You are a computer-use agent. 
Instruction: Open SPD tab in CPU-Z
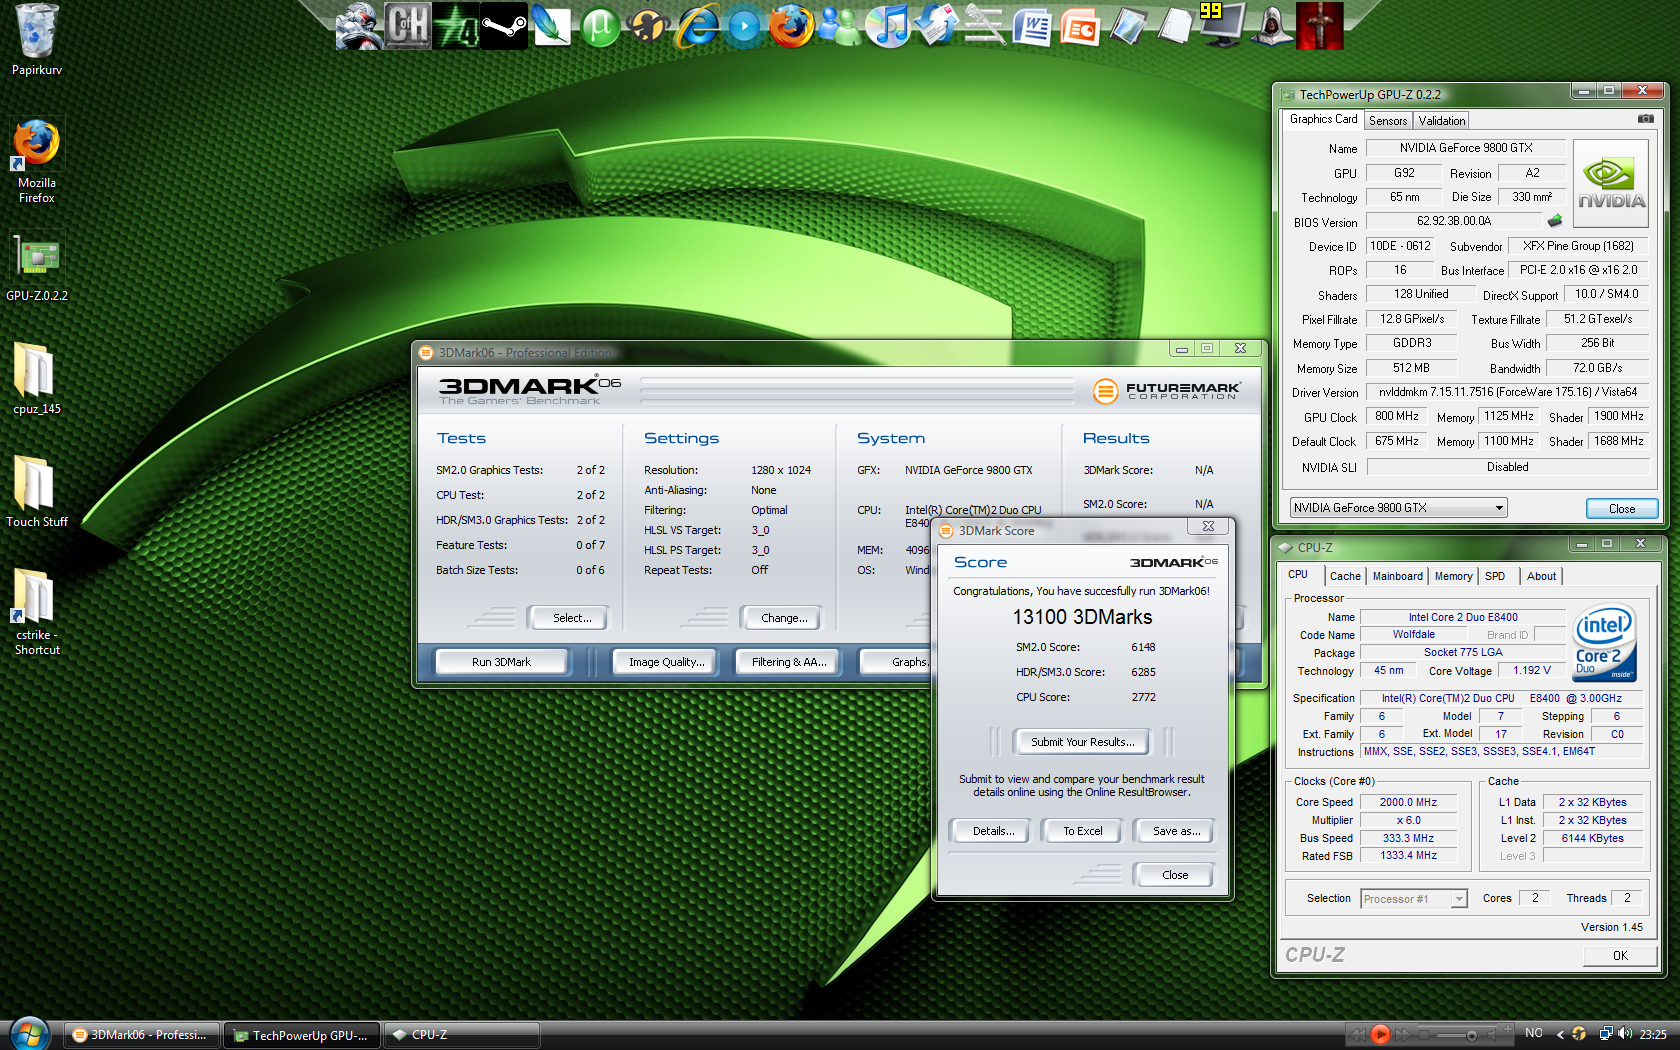[1495, 577]
